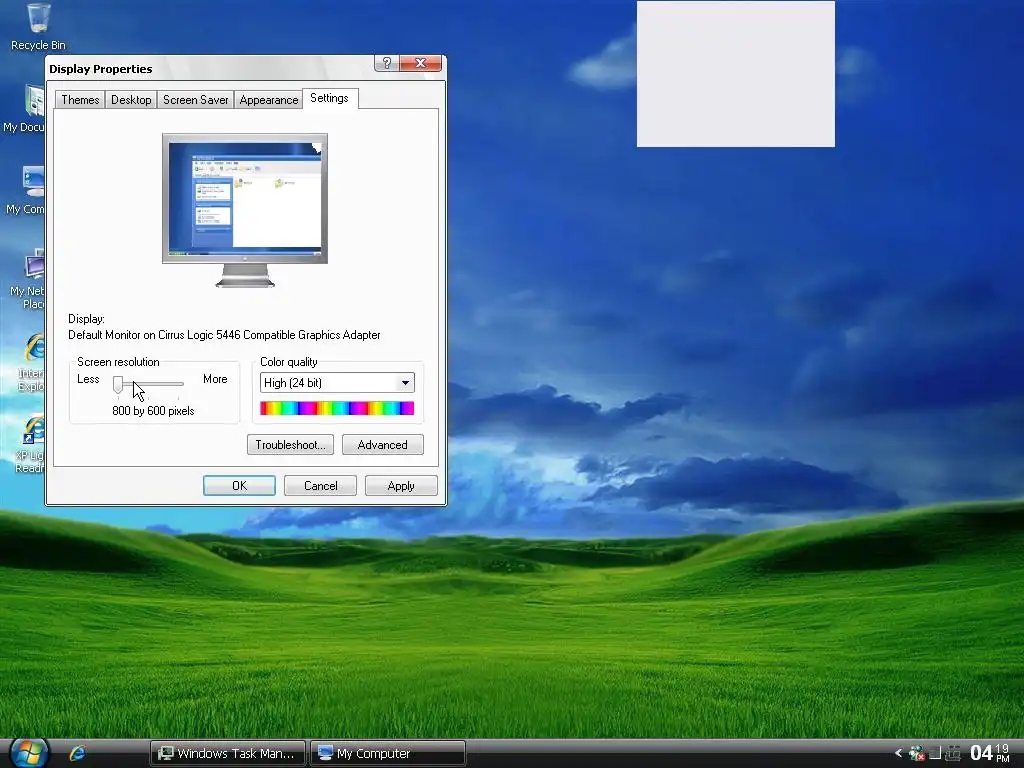
Task: Switch to the Themes tab
Action: 80,100
